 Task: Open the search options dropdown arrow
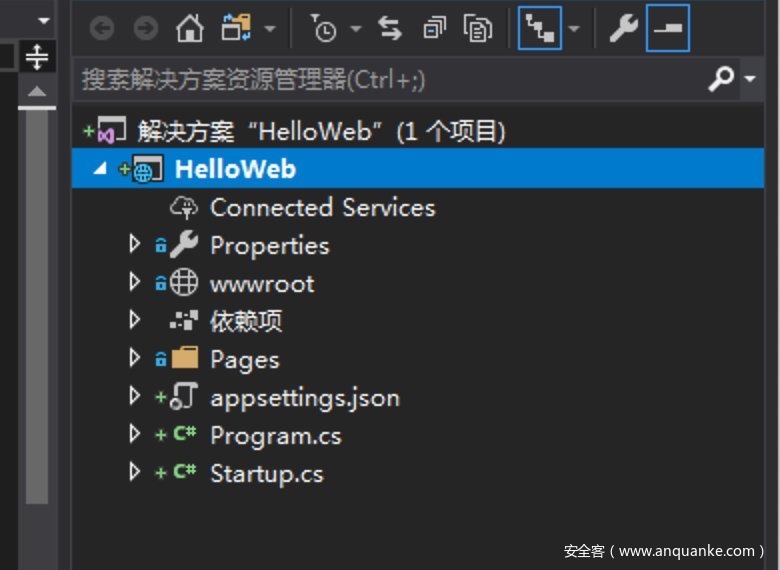(x=750, y=79)
